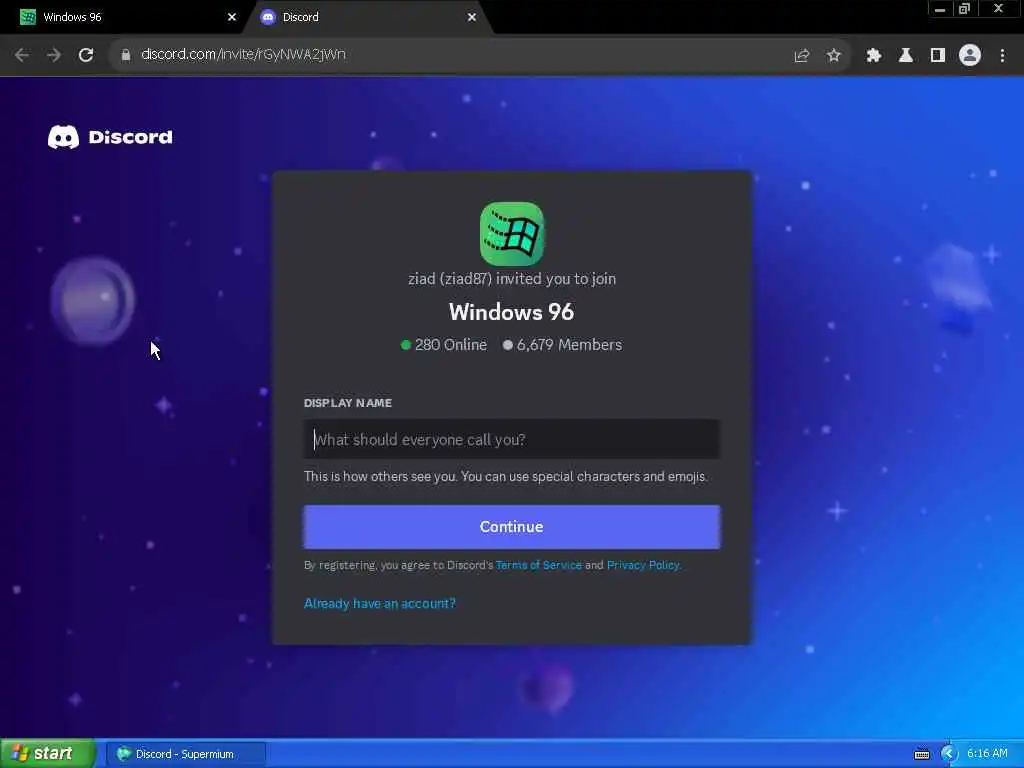Viewport: 1024px width, 768px height.
Task: Click the Continue button
Action: coord(511,526)
